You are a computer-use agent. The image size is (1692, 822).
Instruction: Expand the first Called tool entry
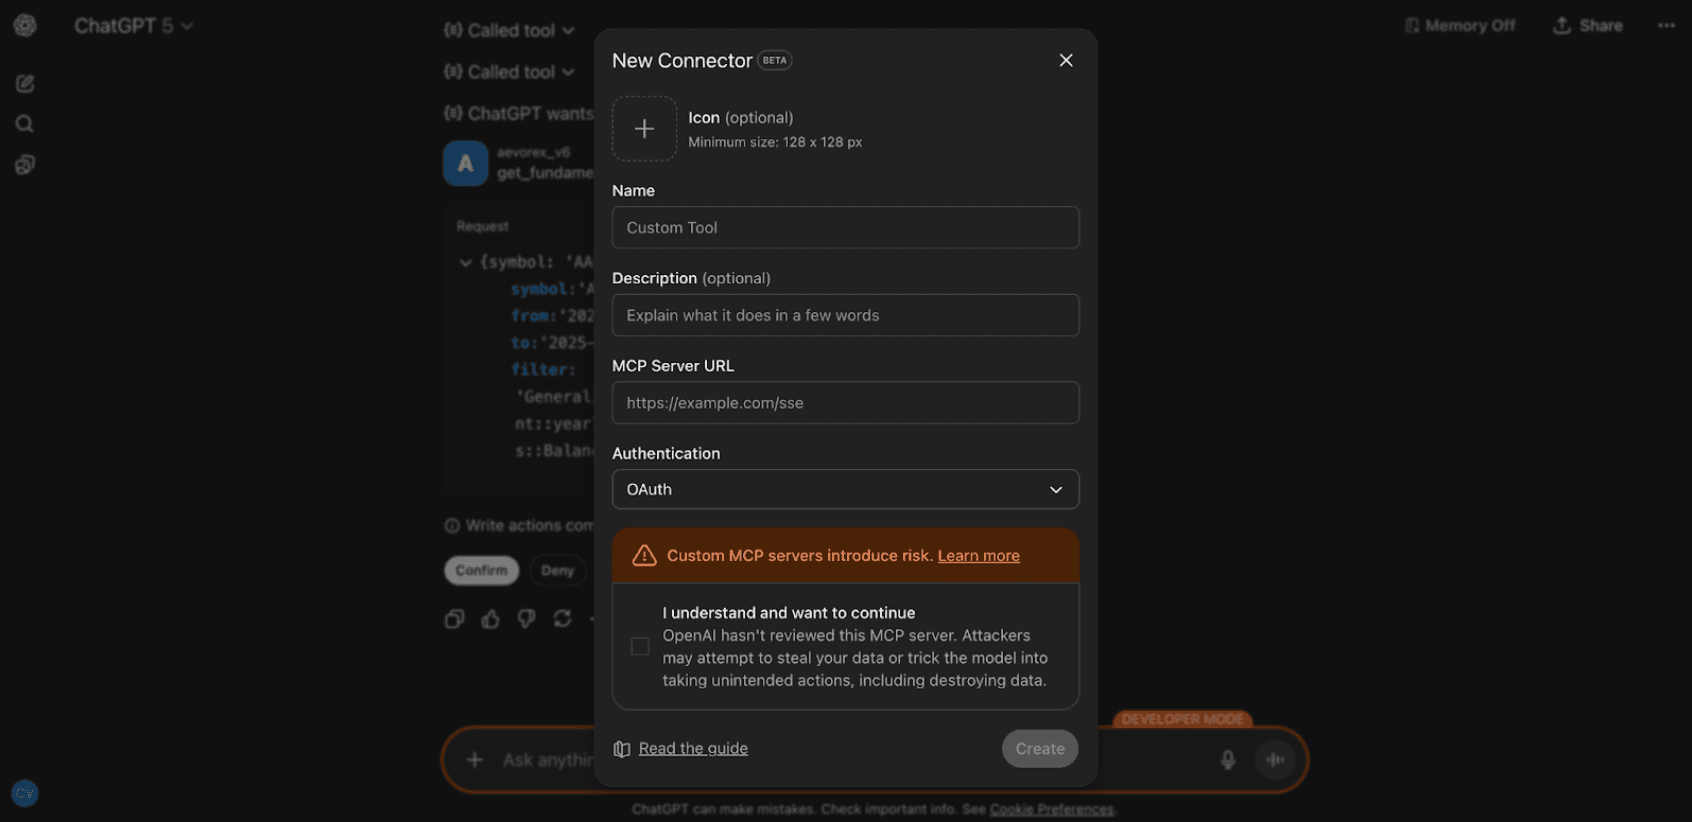[510, 31]
